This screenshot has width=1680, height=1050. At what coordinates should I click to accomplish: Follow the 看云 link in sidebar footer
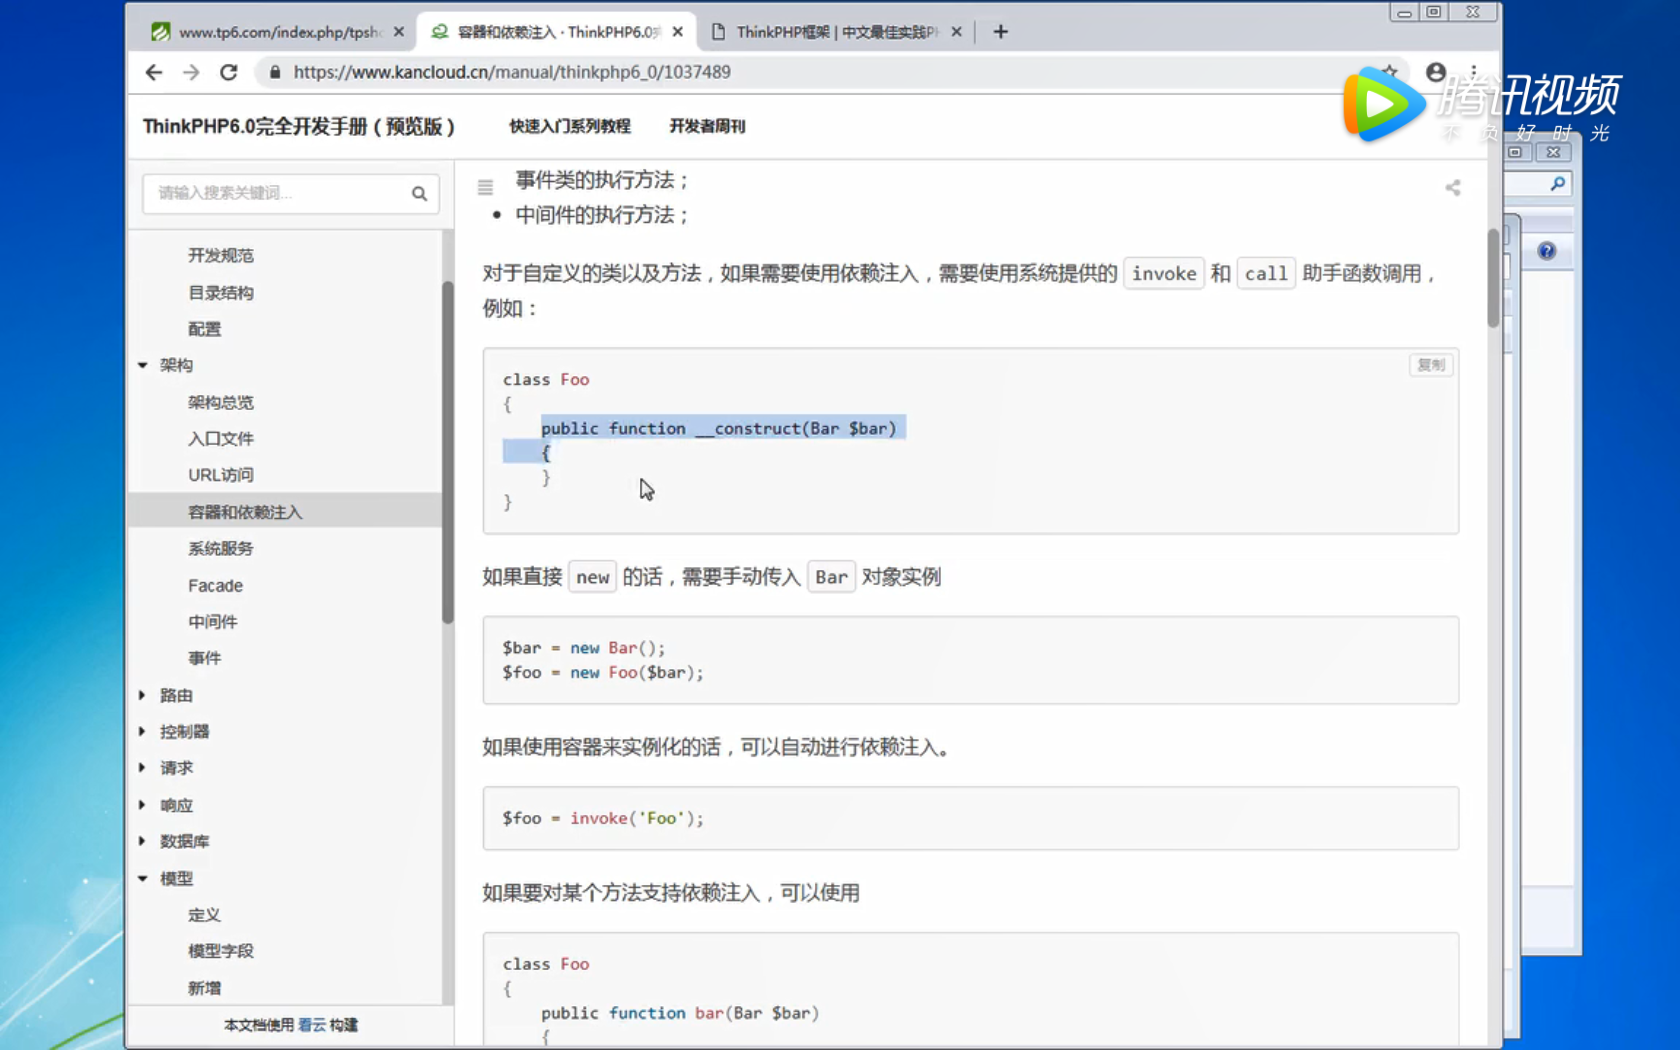tap(312, 1025)
